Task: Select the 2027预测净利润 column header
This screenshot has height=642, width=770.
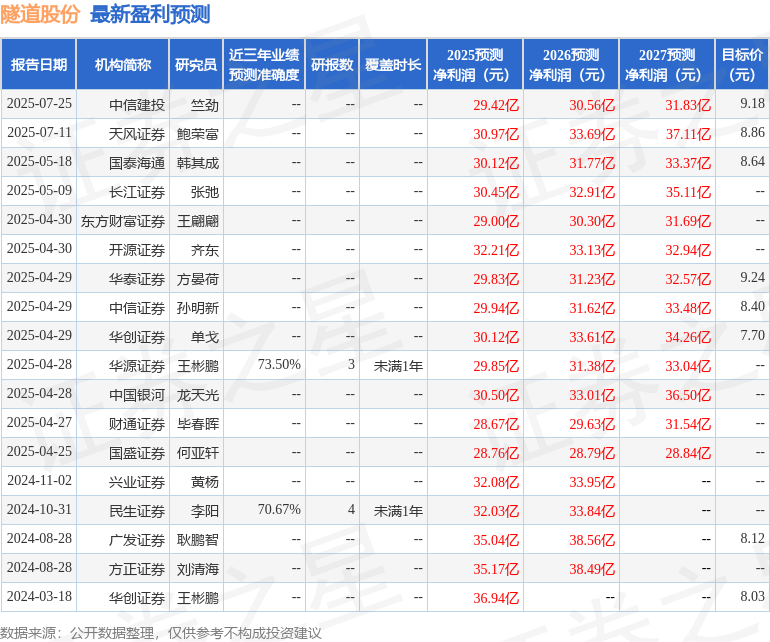Action: coord(667,65)
